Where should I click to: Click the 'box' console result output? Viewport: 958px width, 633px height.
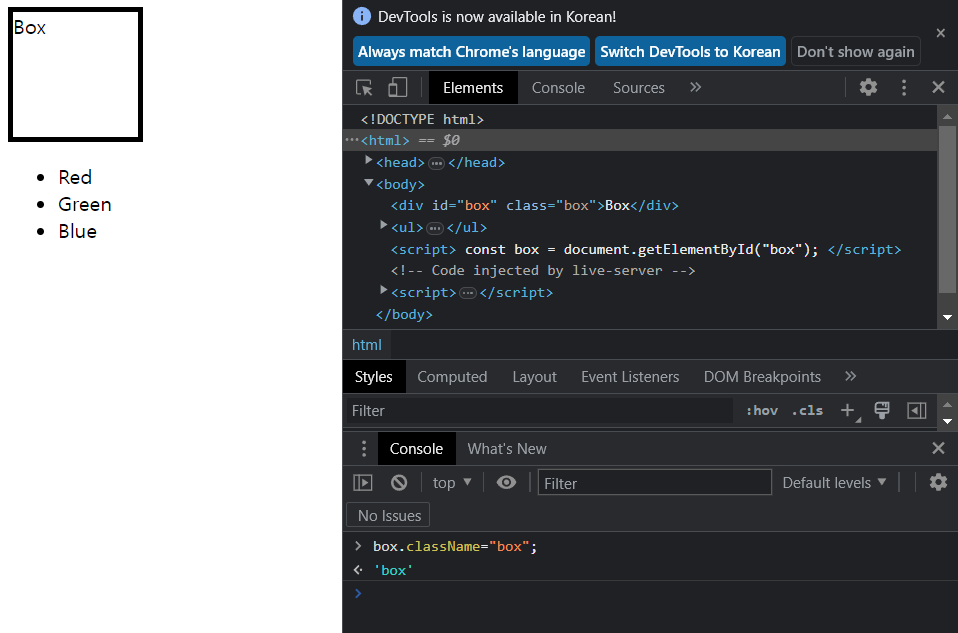pyautogui.click(x=393, y=570)
